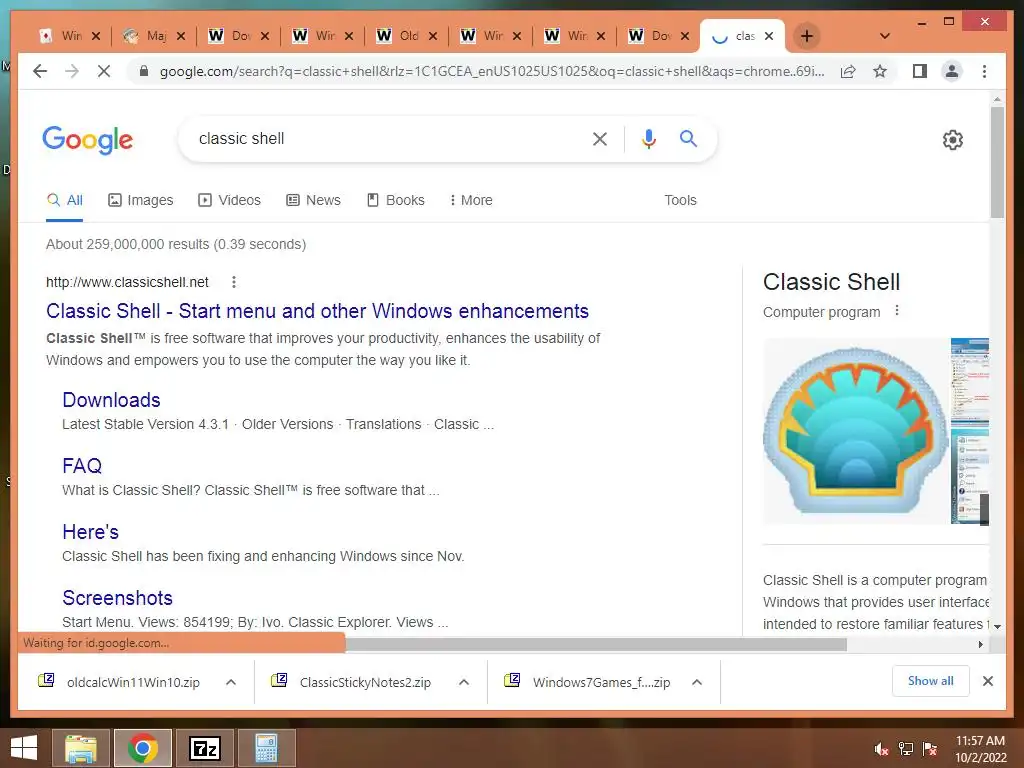Switch to Books results
The image size is (1024, 768).
[396, 200]
